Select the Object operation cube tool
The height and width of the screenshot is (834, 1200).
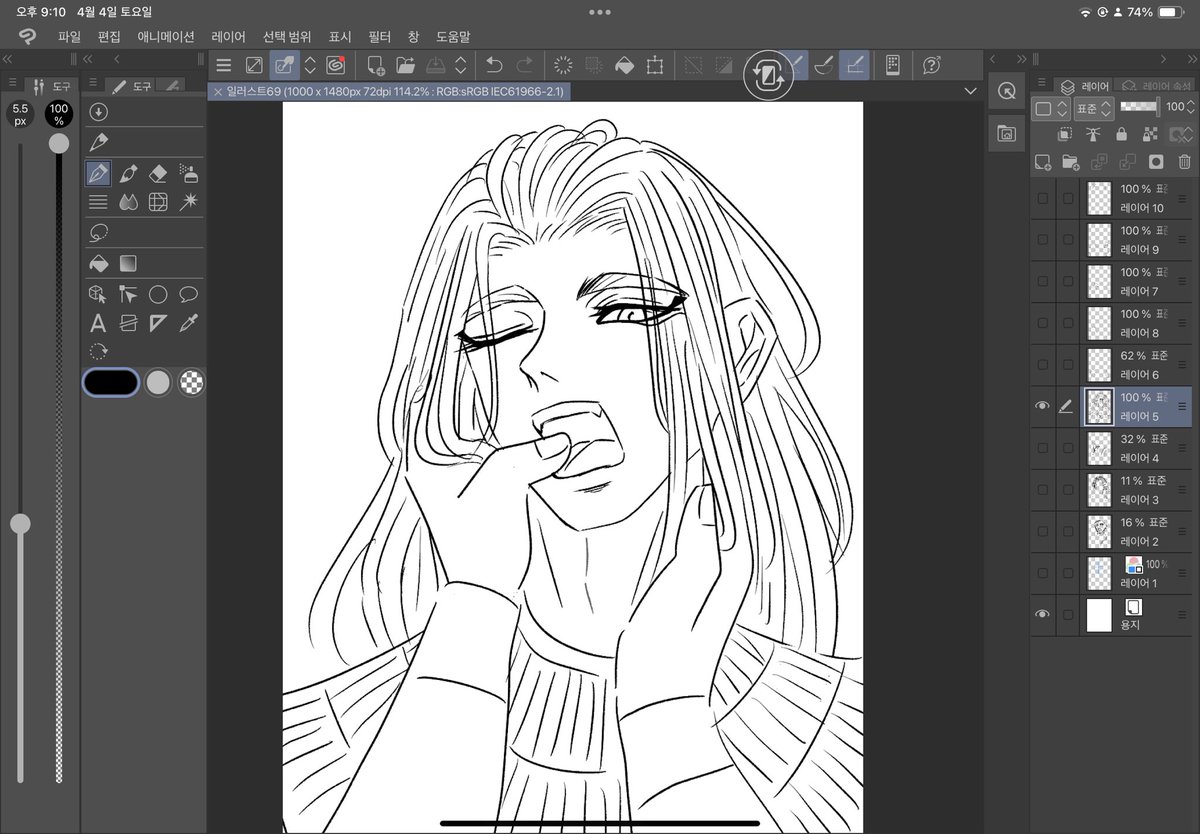98,294
